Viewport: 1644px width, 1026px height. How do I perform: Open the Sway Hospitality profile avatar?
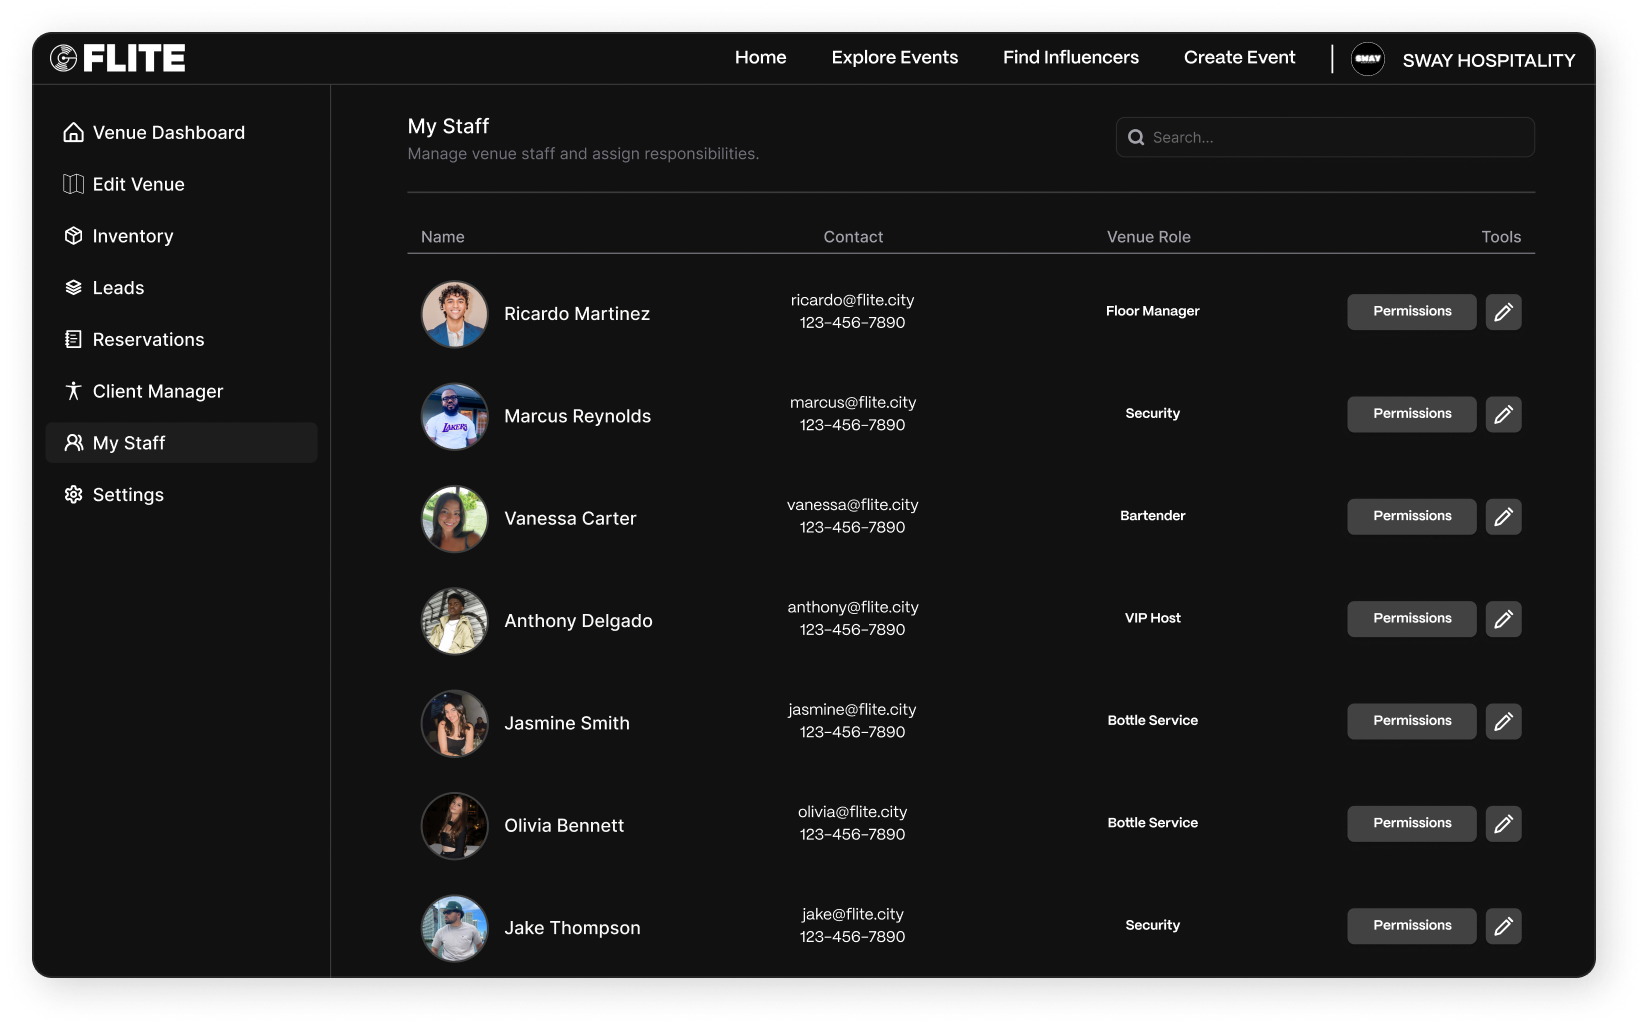coord(1367,59)
